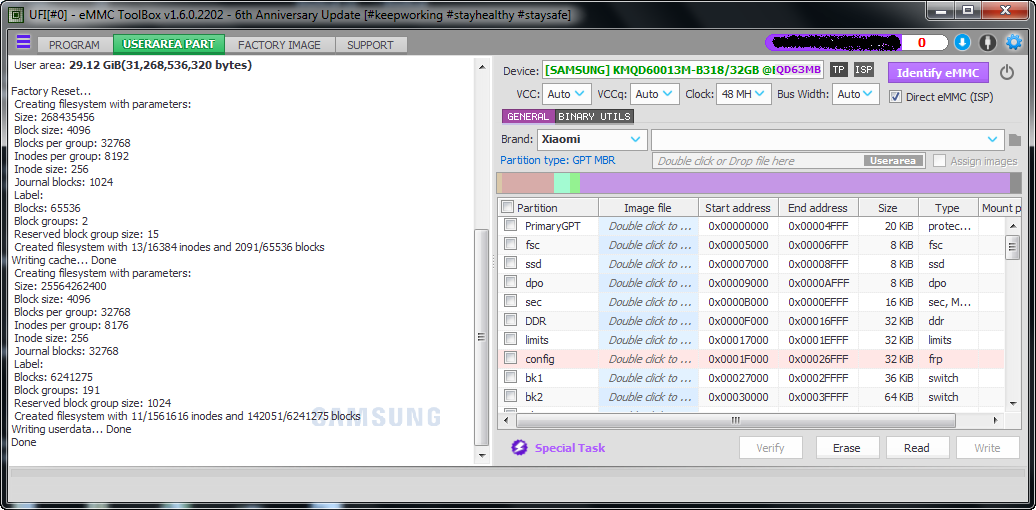
Task: Click the UFI application title icon
Action: pyautogui.click(x=17, y=14)
